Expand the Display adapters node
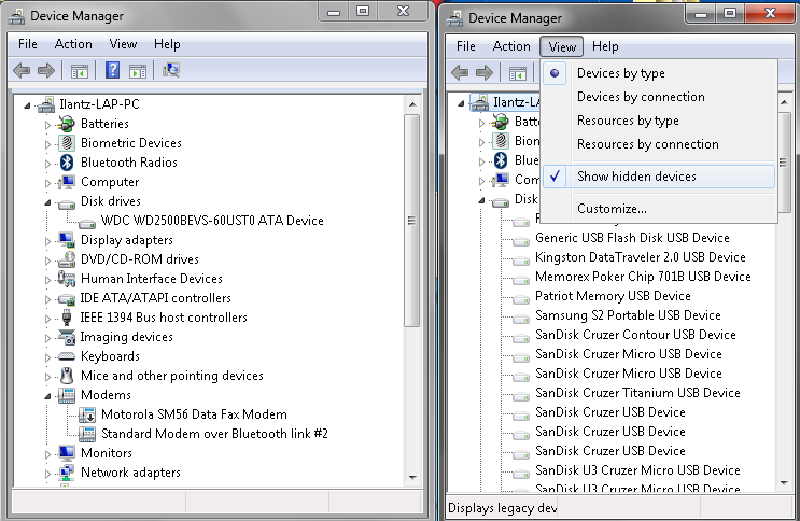Viewport: 800px width, 521px height. [x=47, y=240]
